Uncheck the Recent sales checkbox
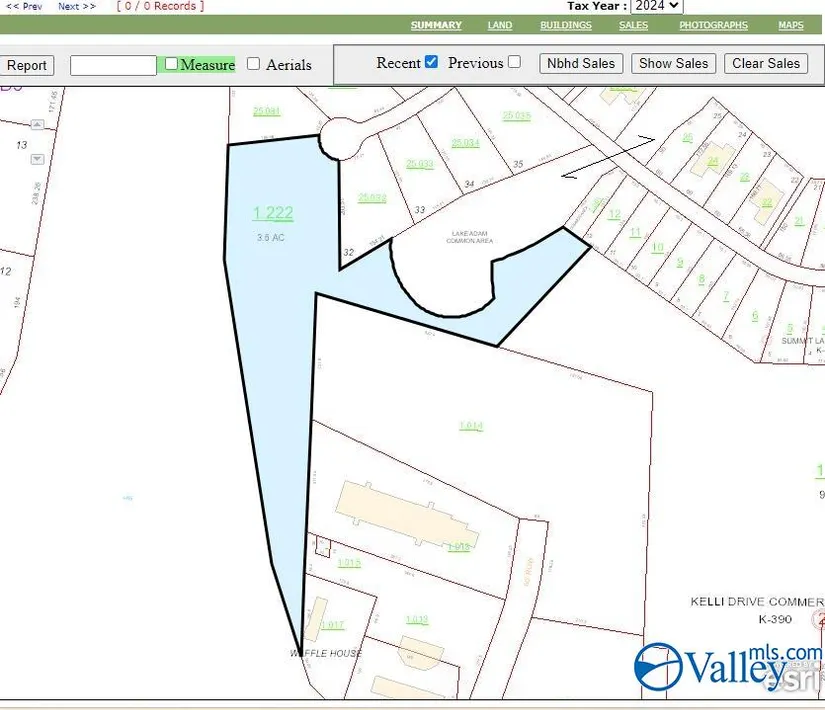Image resolution: width=825 pixels, height=710 pixels. pos(431,62)
